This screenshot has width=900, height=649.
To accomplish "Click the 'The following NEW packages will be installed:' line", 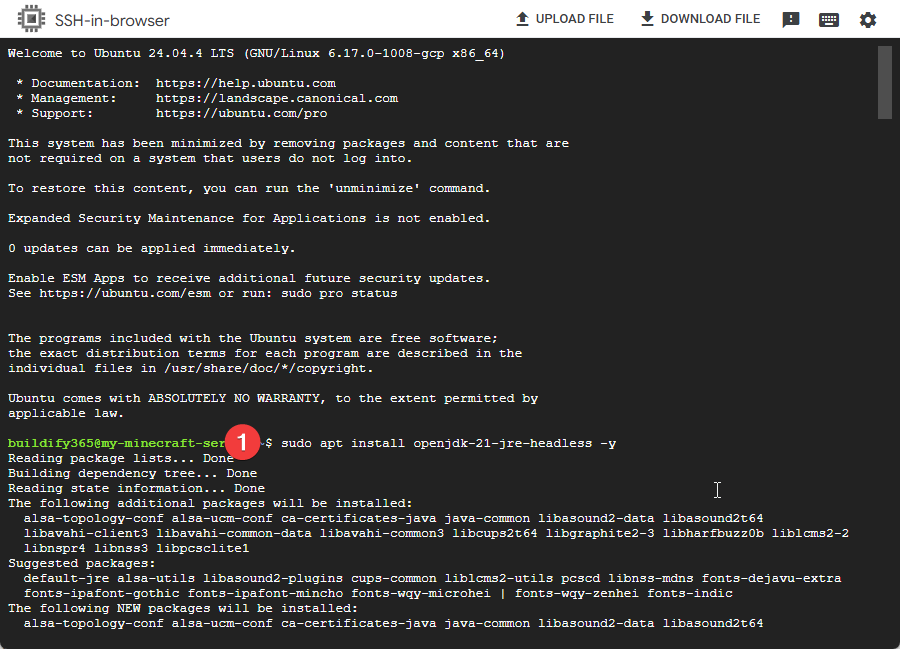I will click(183, 608).
